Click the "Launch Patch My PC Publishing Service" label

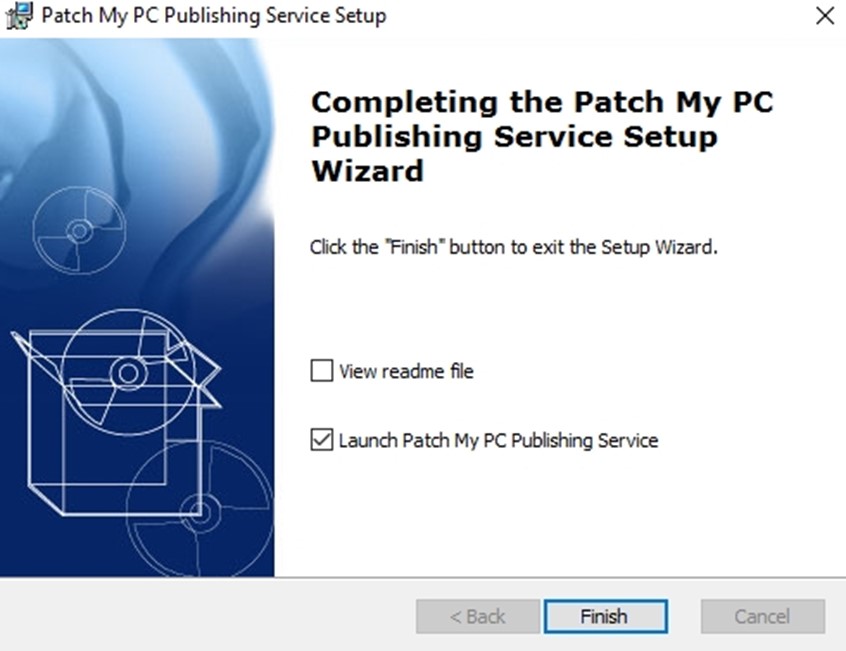pyautogui.click(x=499, y=440)
